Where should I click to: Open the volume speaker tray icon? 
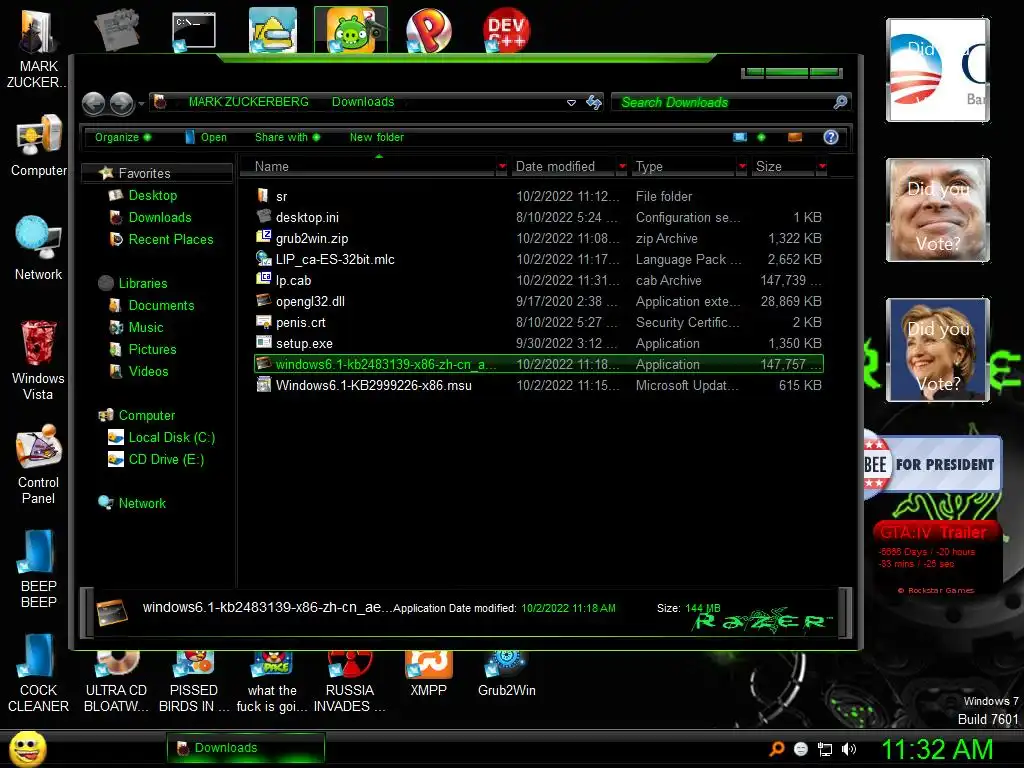click(x=849, y=749)
